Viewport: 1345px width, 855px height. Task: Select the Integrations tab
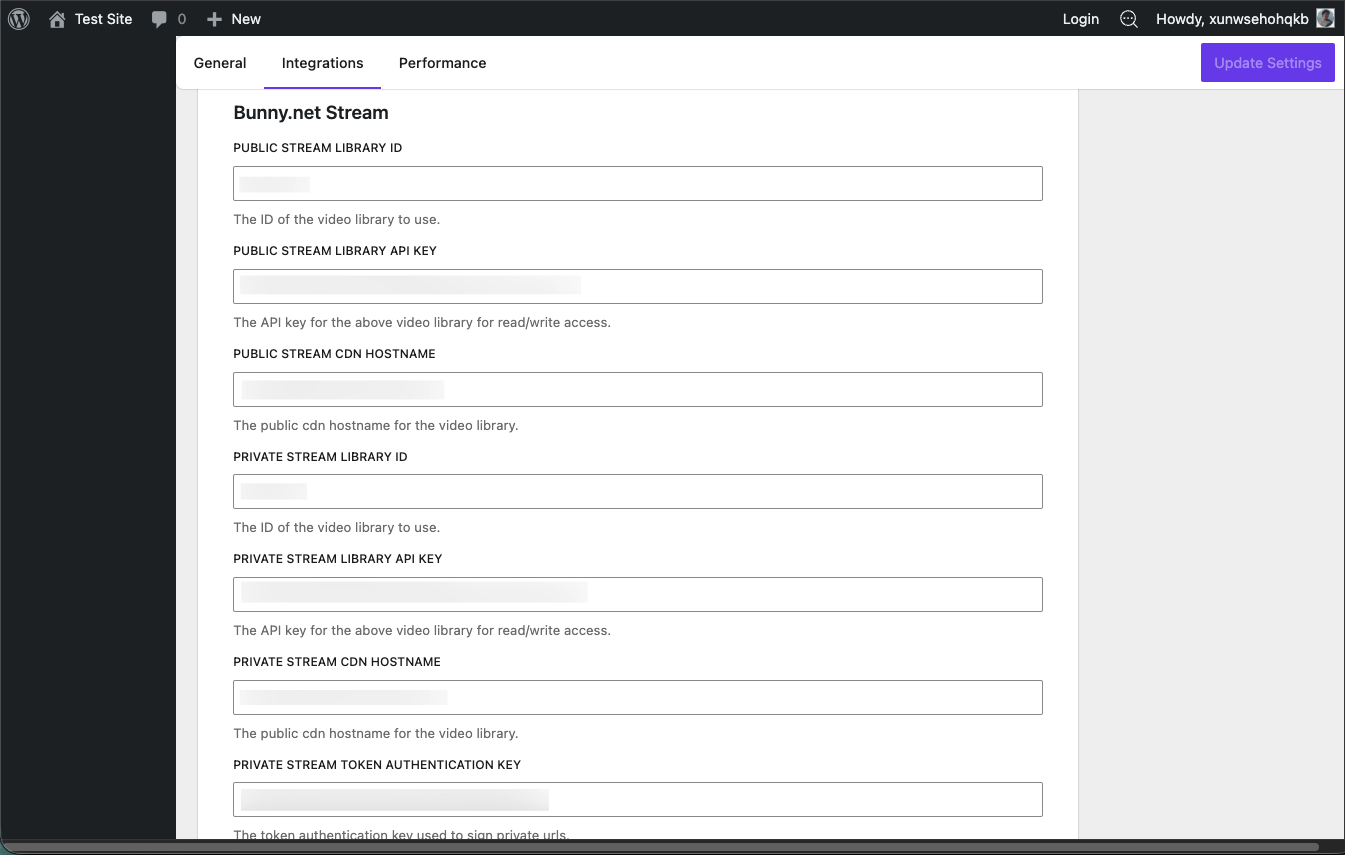pyautogui.click(x=322, y=62)
